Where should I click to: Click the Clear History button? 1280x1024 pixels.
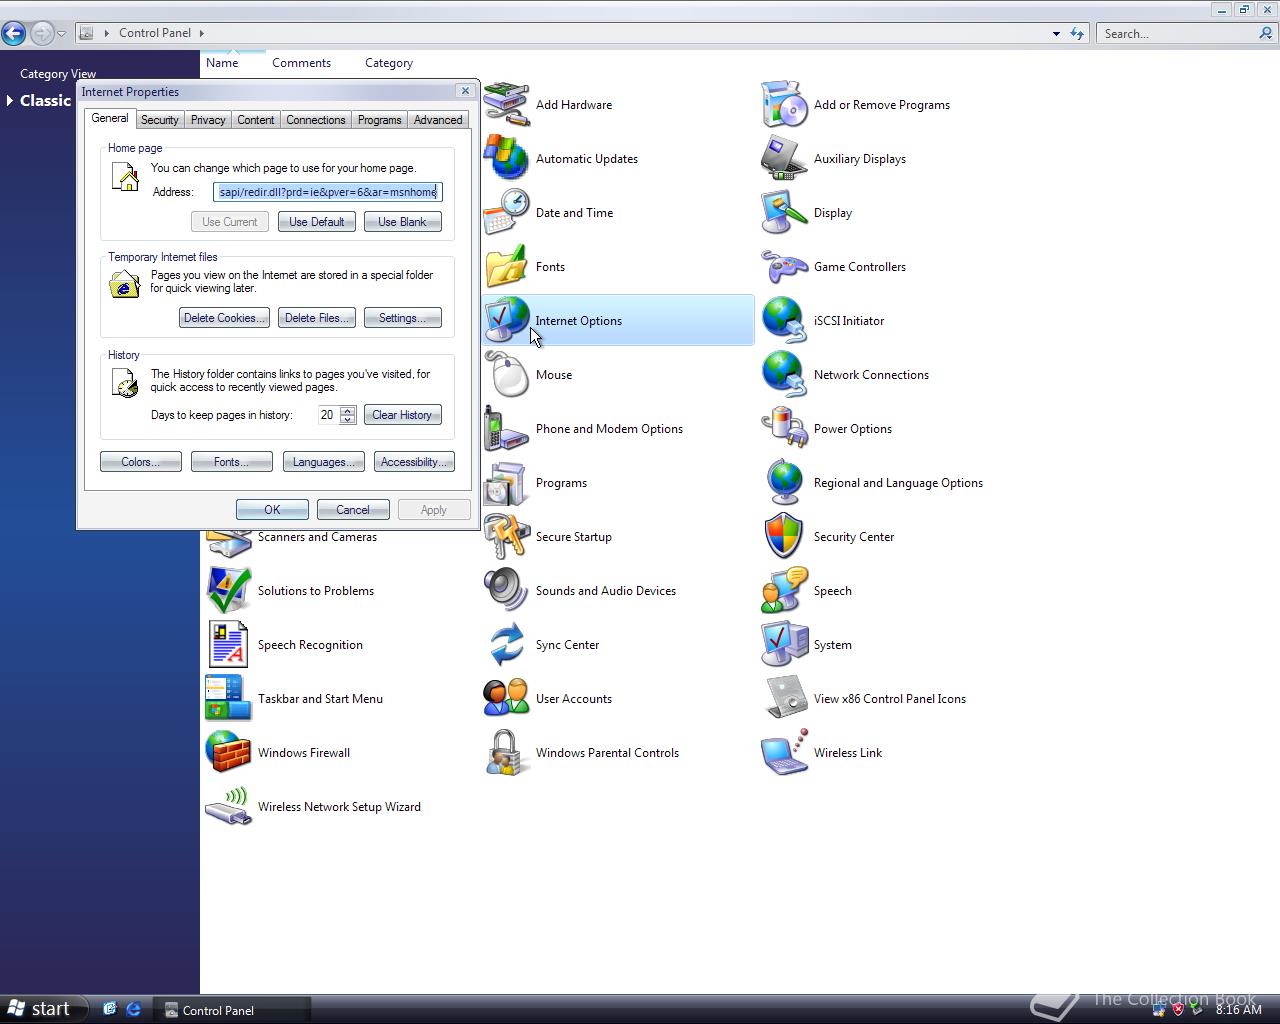coord(402,415)
